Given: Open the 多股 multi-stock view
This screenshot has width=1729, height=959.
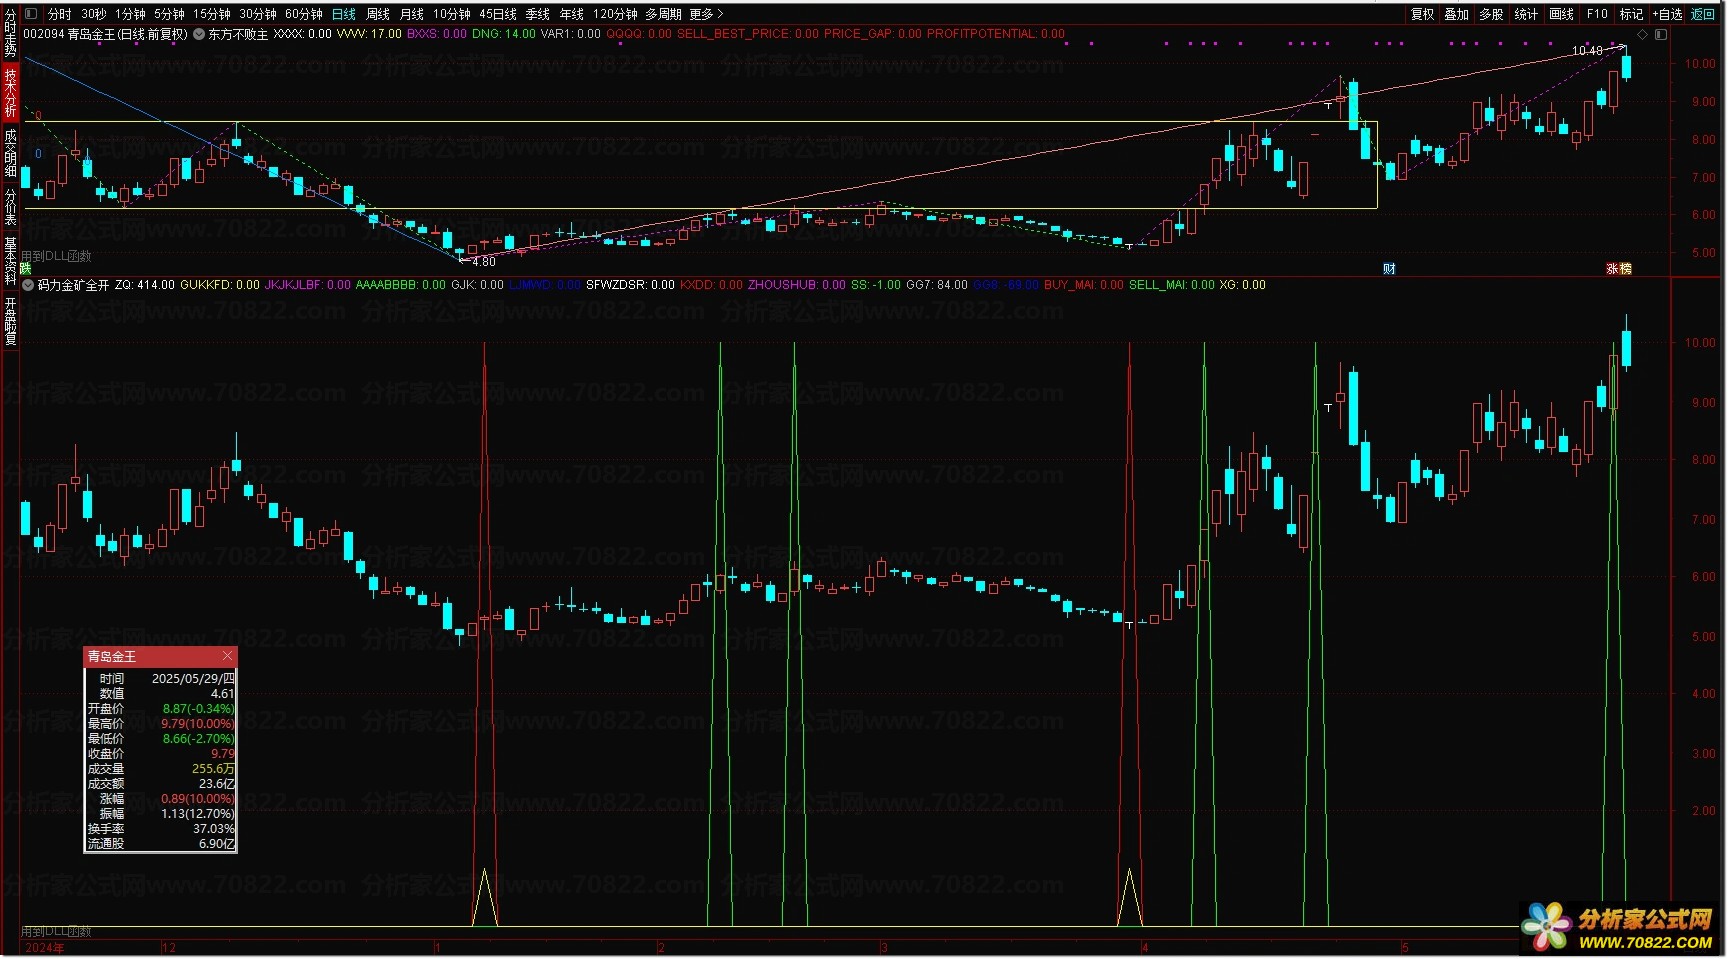Looking at the screenshot, I should coord(1491,14).
